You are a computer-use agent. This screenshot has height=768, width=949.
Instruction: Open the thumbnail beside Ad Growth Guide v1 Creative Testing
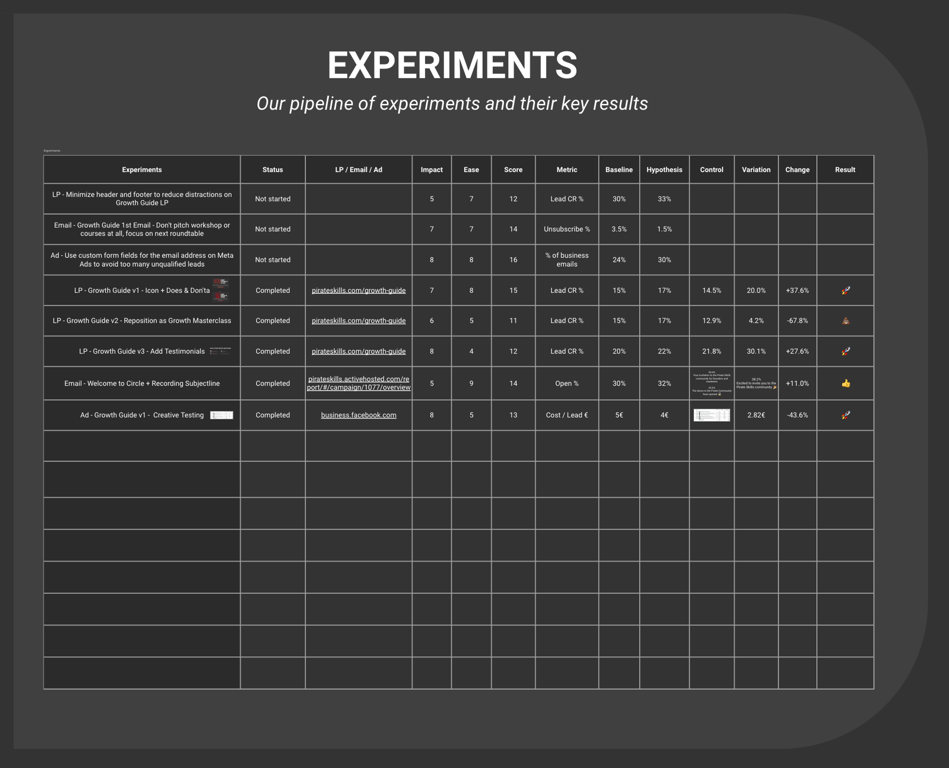222,415
